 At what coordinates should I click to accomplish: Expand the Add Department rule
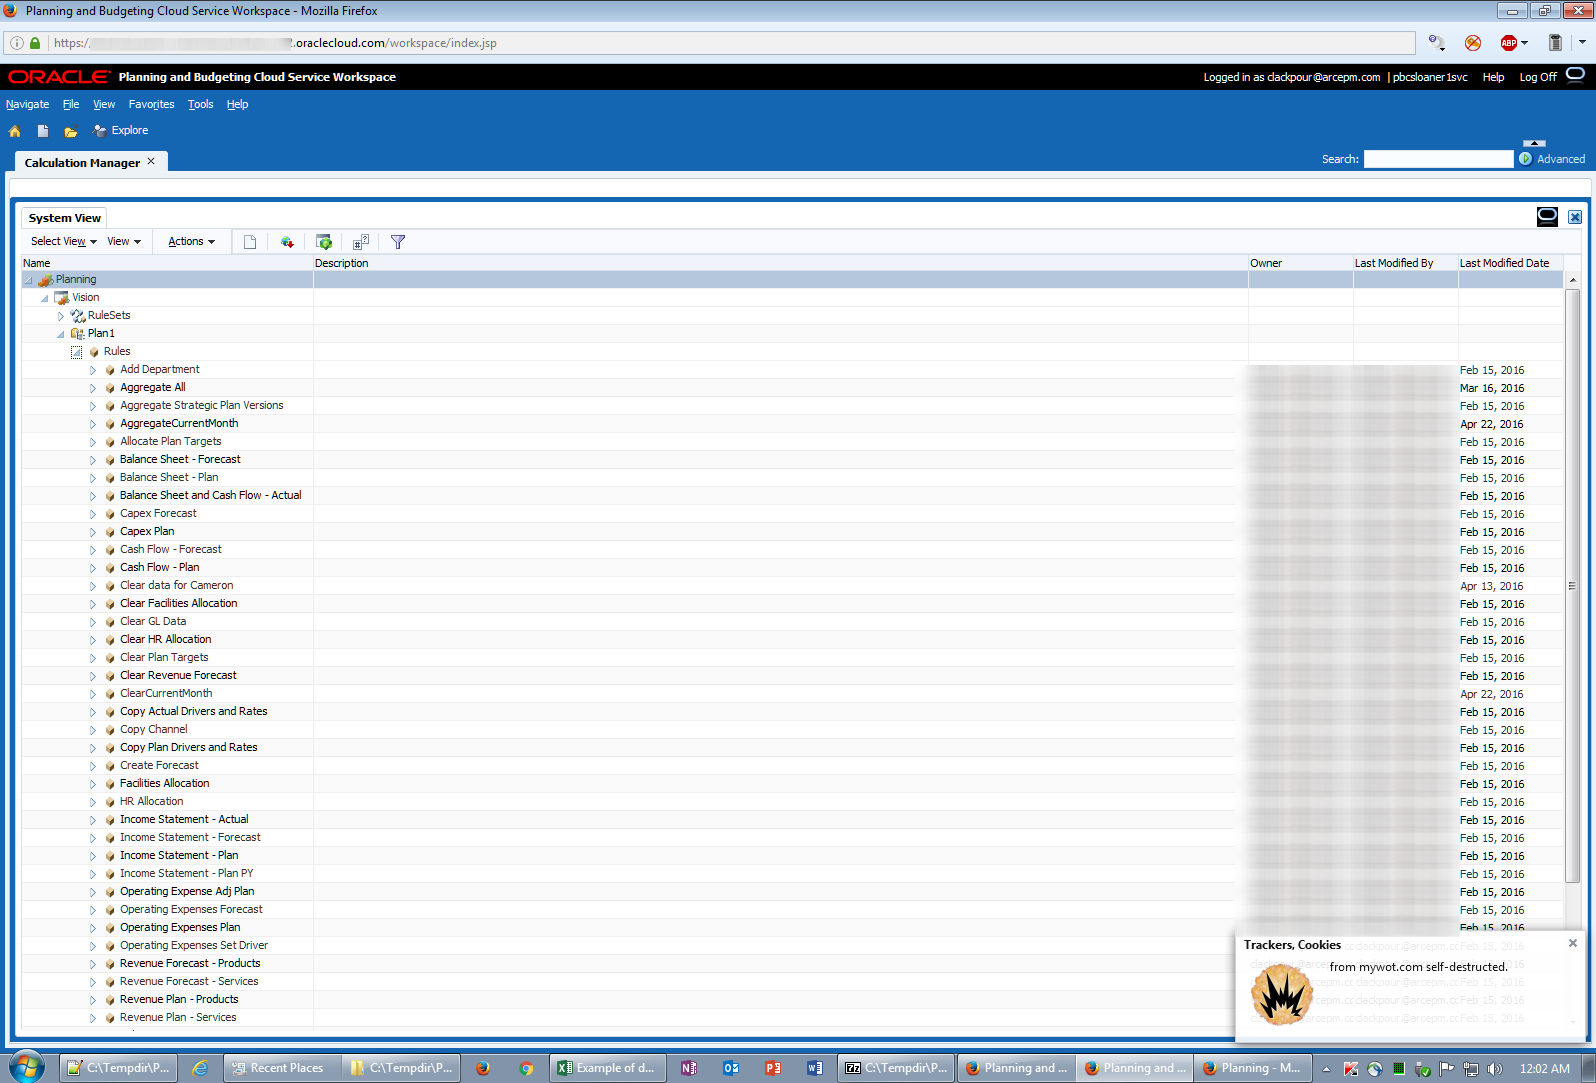(x=93, y=370)
